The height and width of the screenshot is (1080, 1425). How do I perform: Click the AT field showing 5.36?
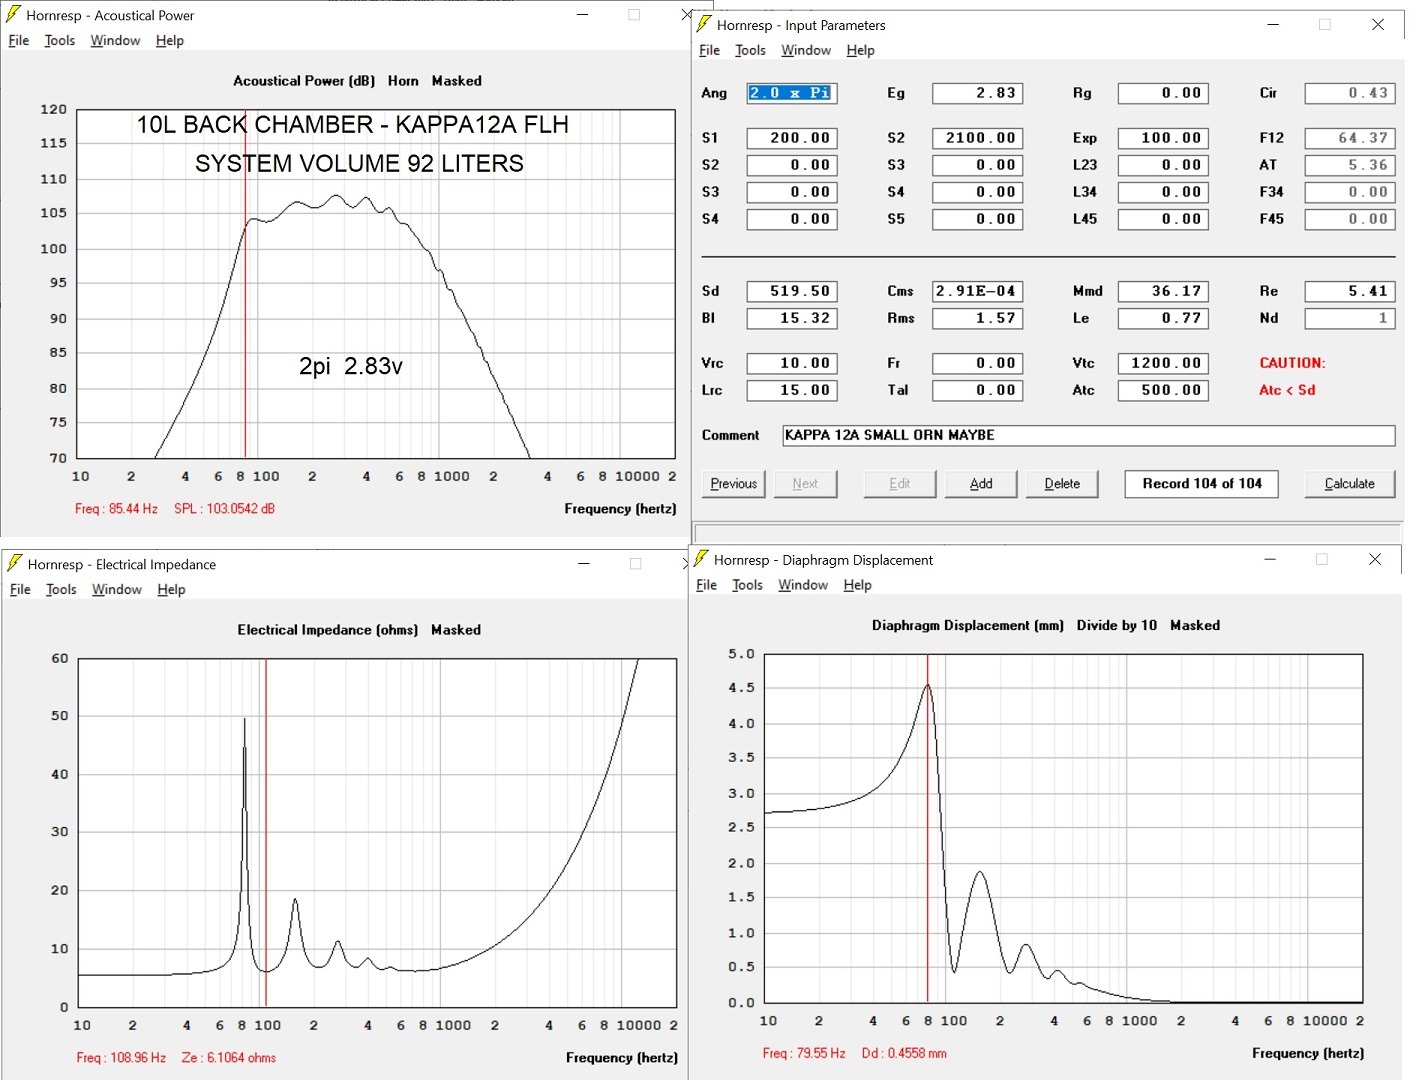click(x=1350, y=165)
